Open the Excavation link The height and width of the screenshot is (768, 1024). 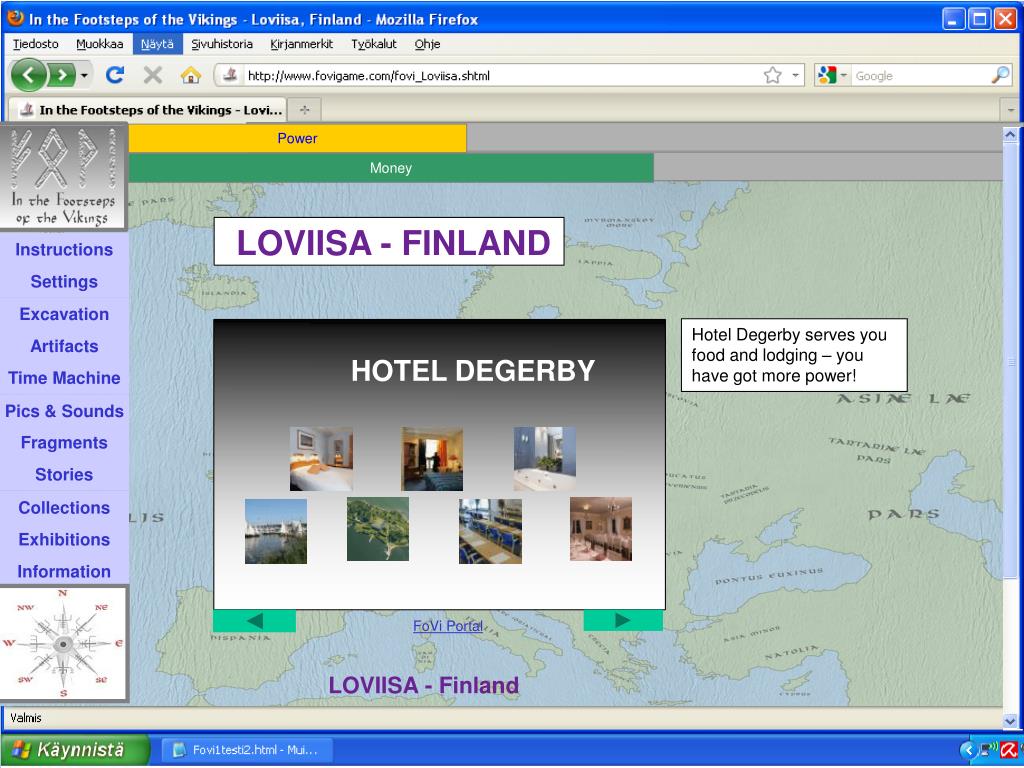click(64, 314)
